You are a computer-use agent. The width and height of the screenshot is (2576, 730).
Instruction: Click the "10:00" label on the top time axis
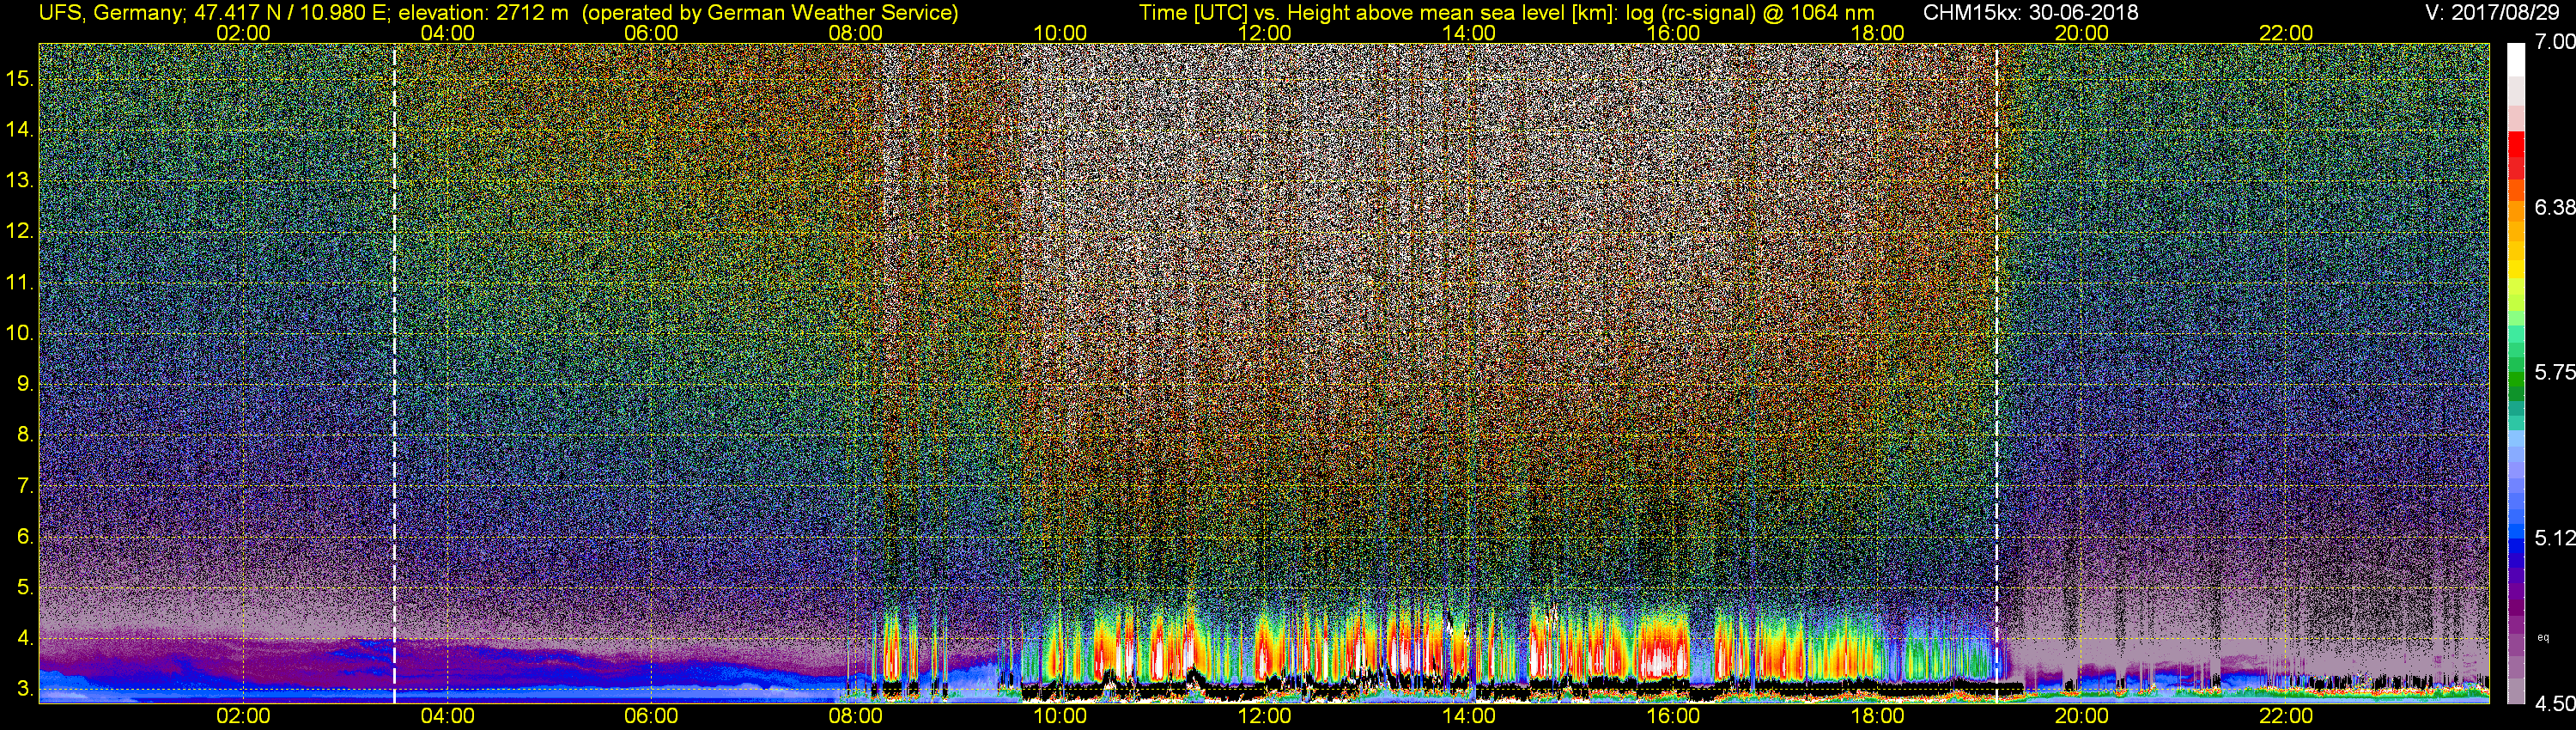[1060, 33]
